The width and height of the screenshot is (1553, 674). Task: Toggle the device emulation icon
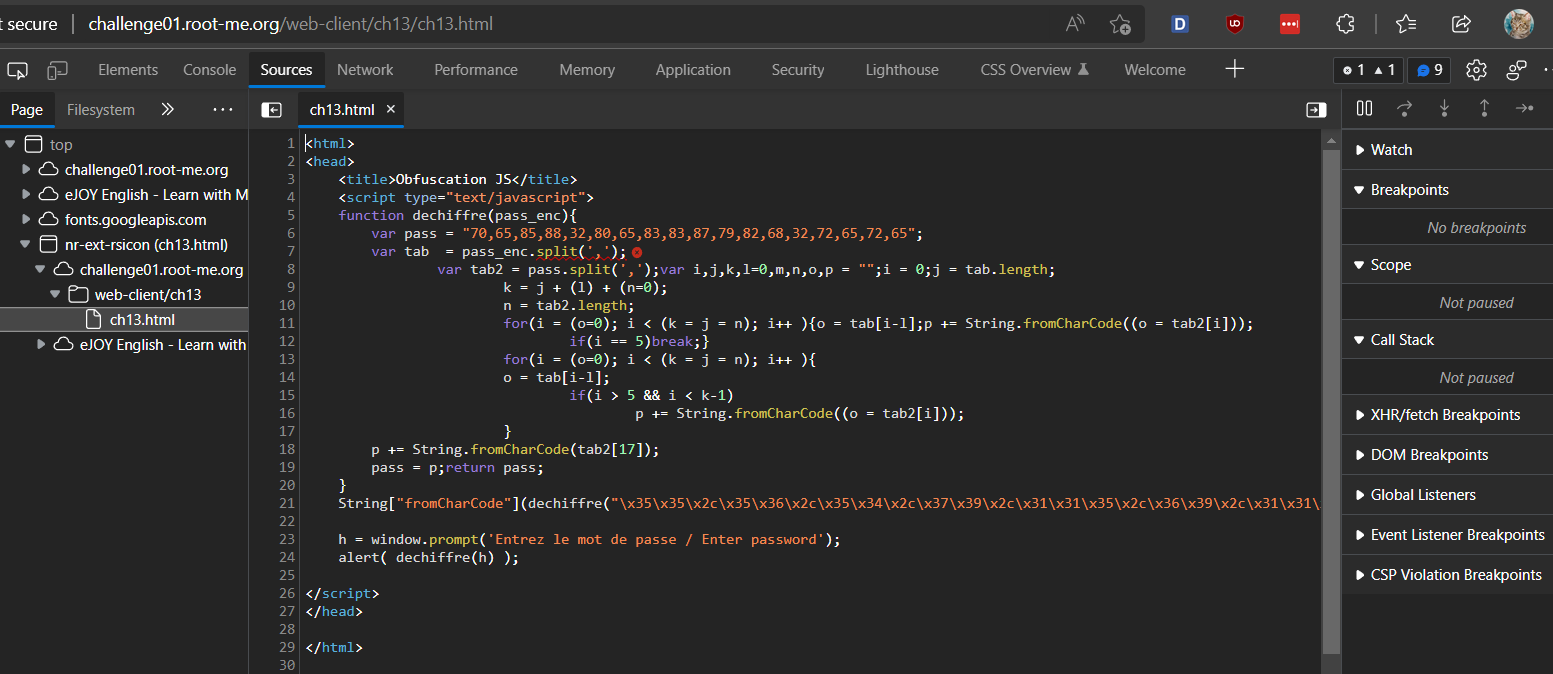point(58,70)
